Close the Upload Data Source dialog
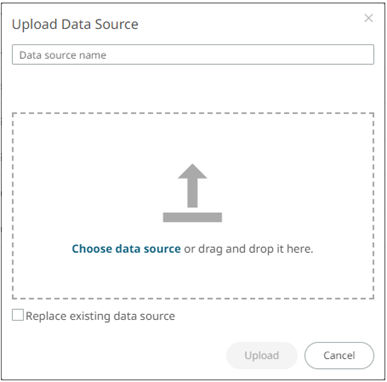 point(368,18)
